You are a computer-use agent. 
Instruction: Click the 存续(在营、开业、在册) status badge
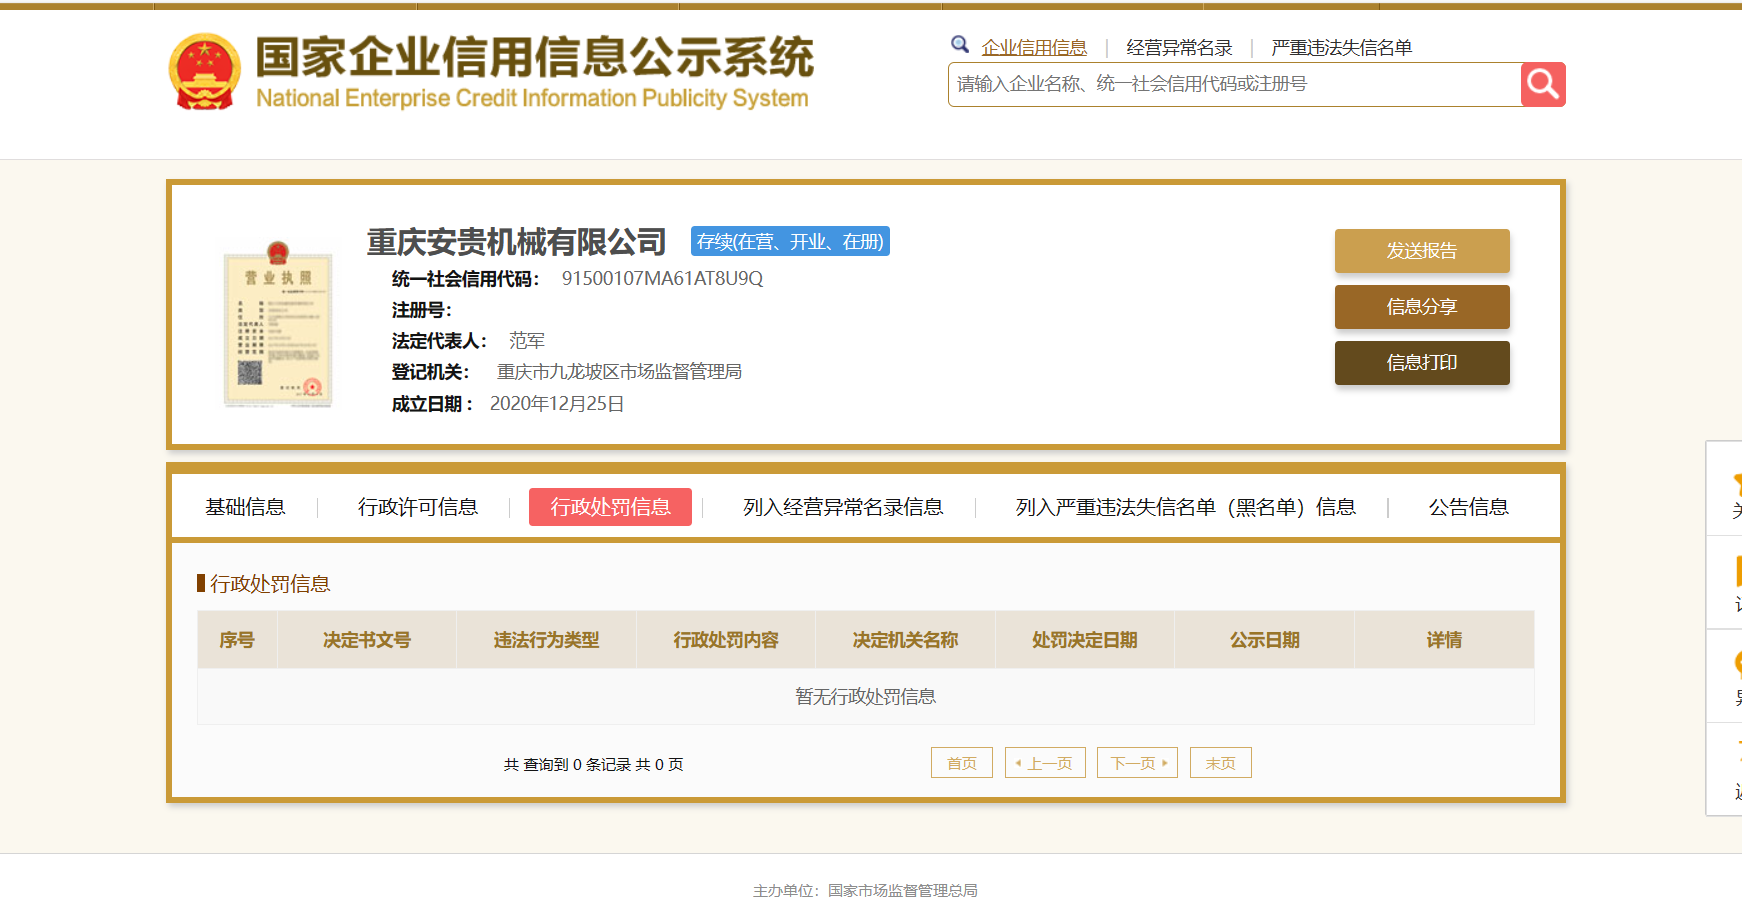790,242
